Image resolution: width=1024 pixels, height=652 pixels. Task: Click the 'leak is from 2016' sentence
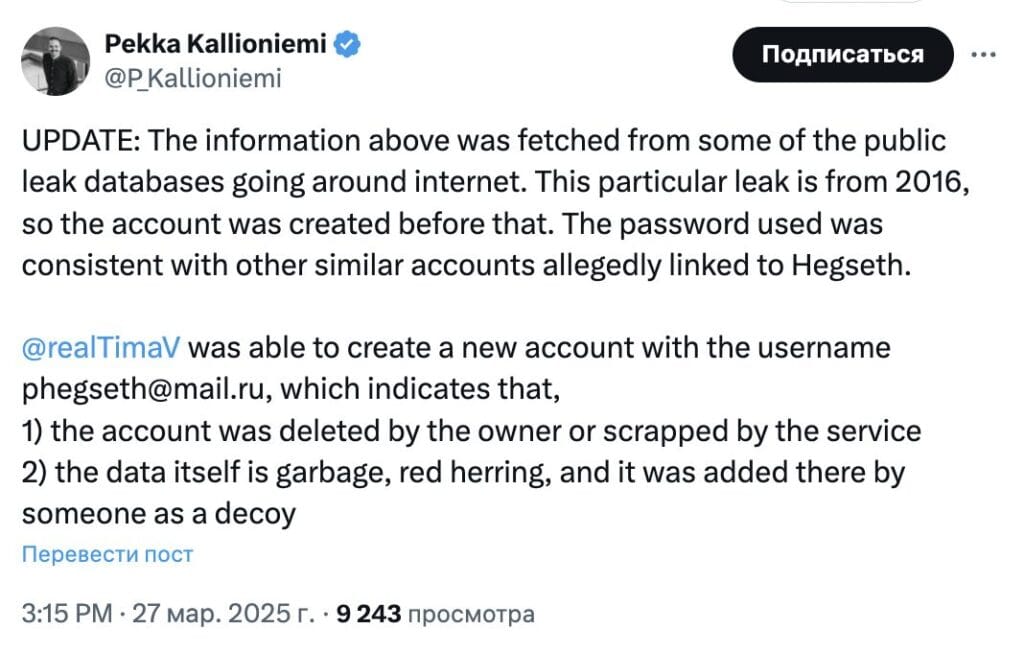tap(752, 182)
